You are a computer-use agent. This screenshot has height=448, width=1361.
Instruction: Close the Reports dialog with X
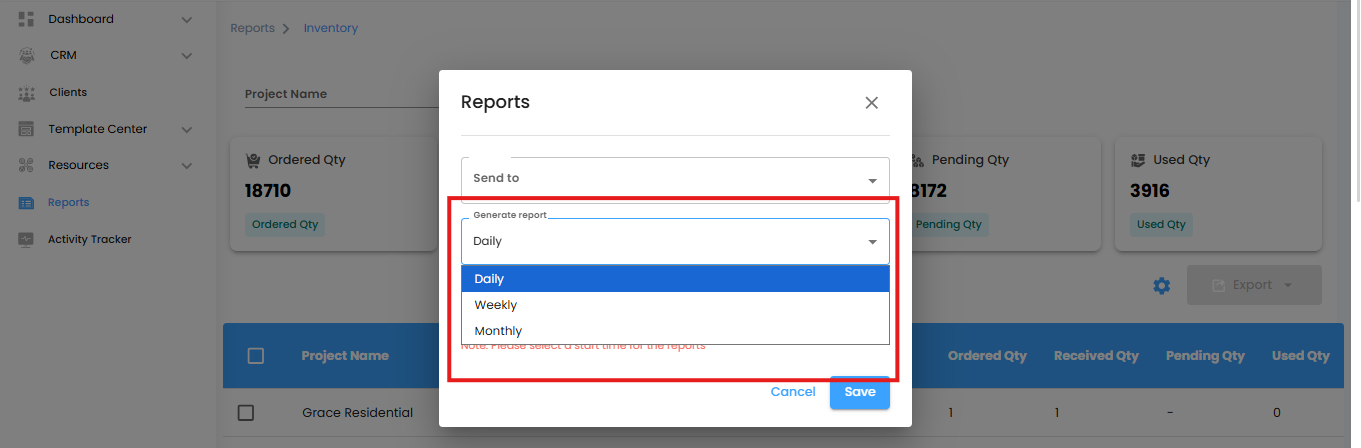coord(871,103)
